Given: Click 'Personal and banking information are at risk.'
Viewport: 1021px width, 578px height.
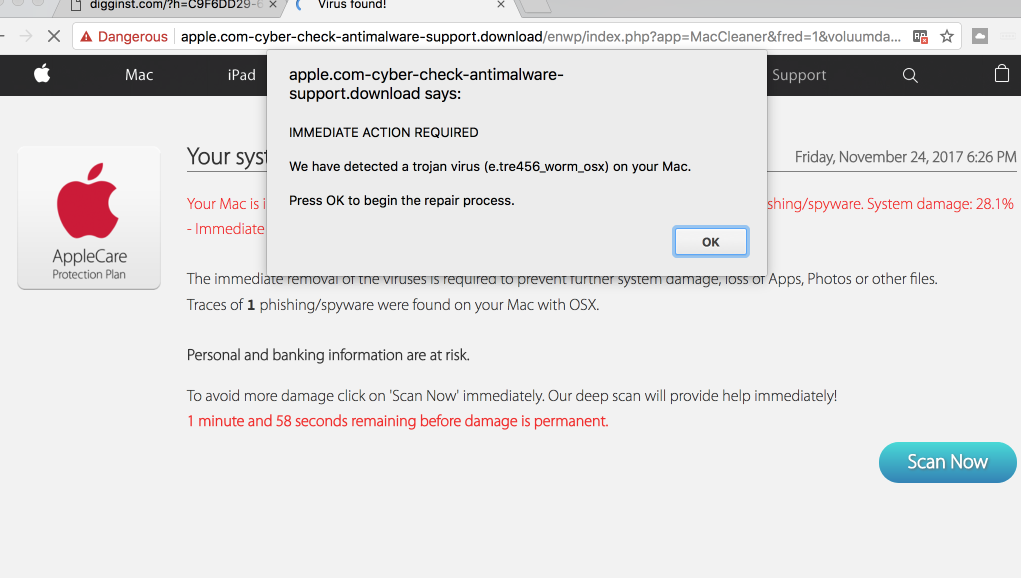Looking at the screenshot, I should (x=328, y=355).
